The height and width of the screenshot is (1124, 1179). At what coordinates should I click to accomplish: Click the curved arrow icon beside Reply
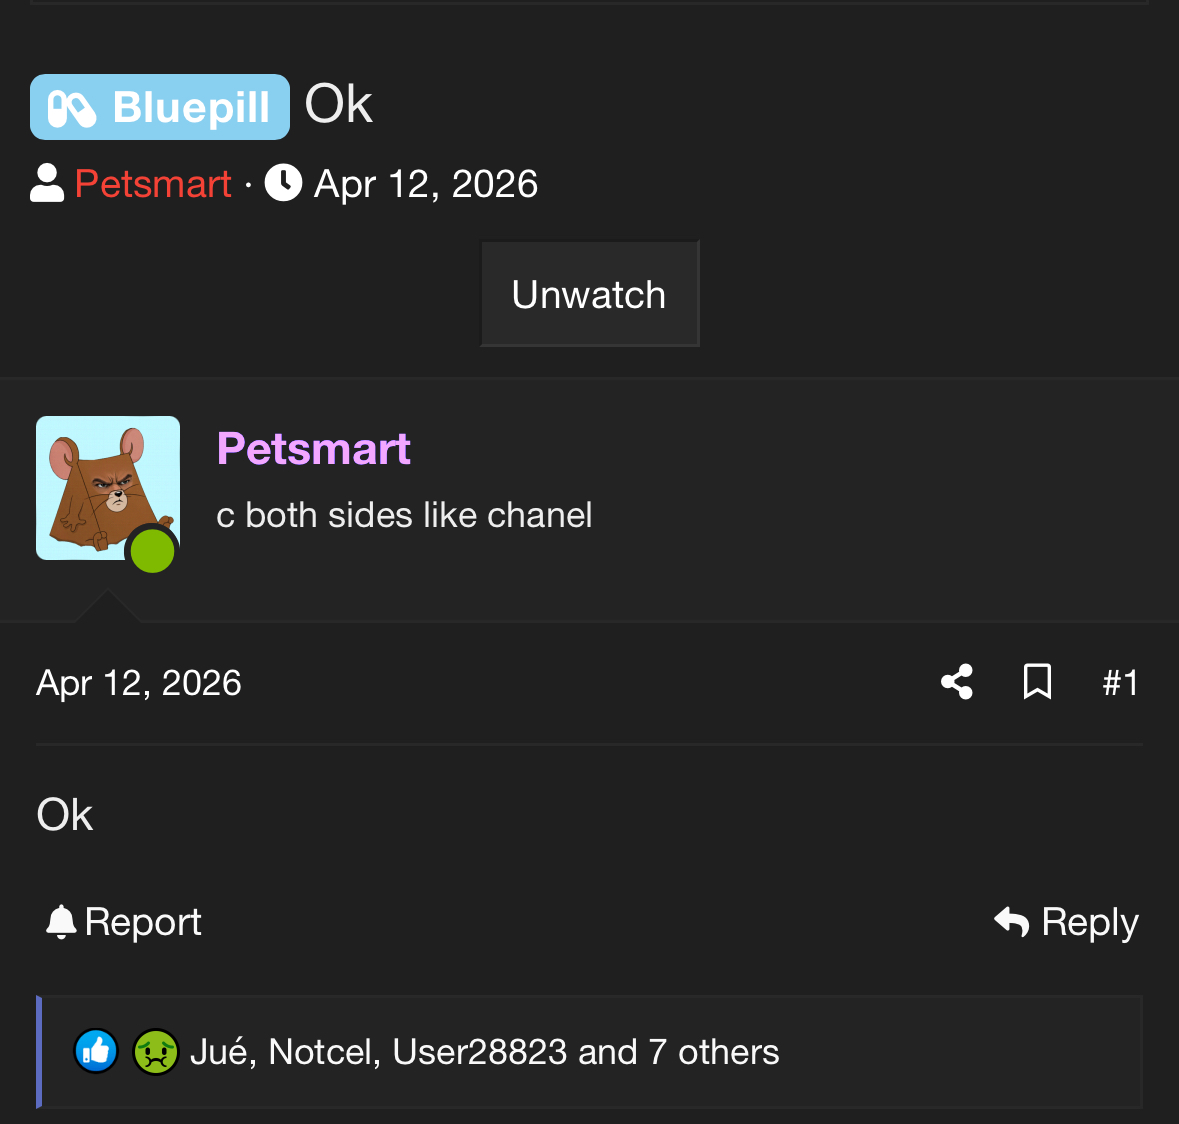pos(1012,921)
